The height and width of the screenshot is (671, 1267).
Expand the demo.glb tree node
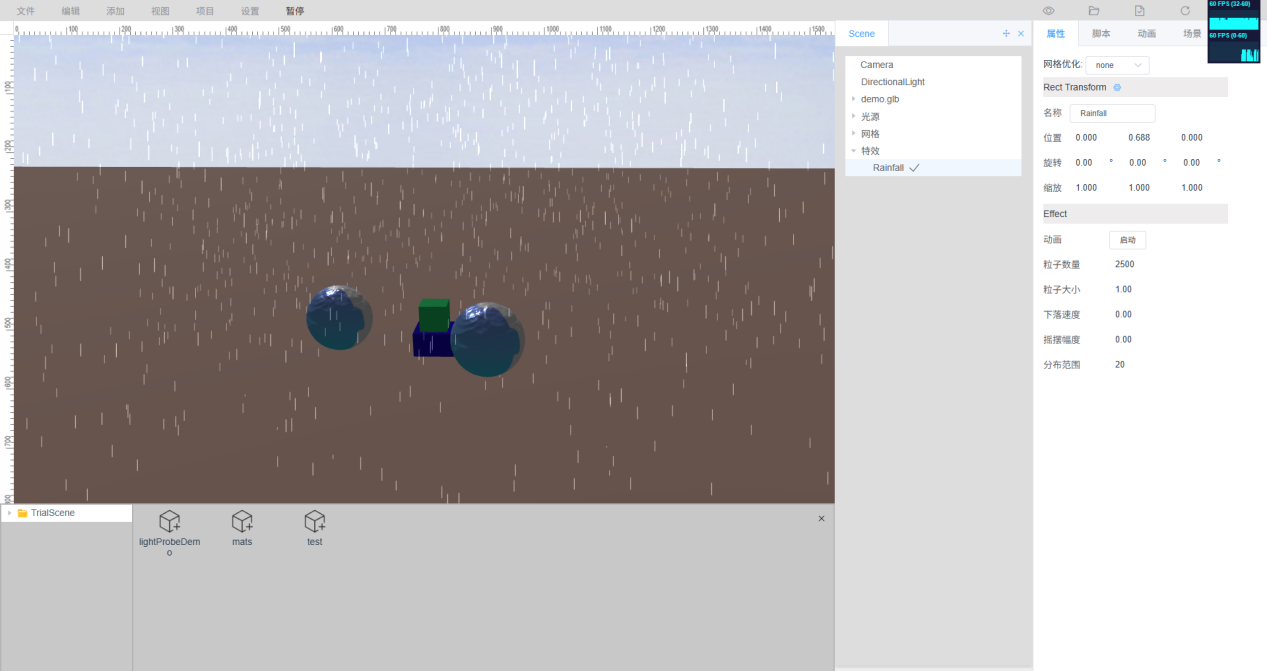[x=853, y=99]
